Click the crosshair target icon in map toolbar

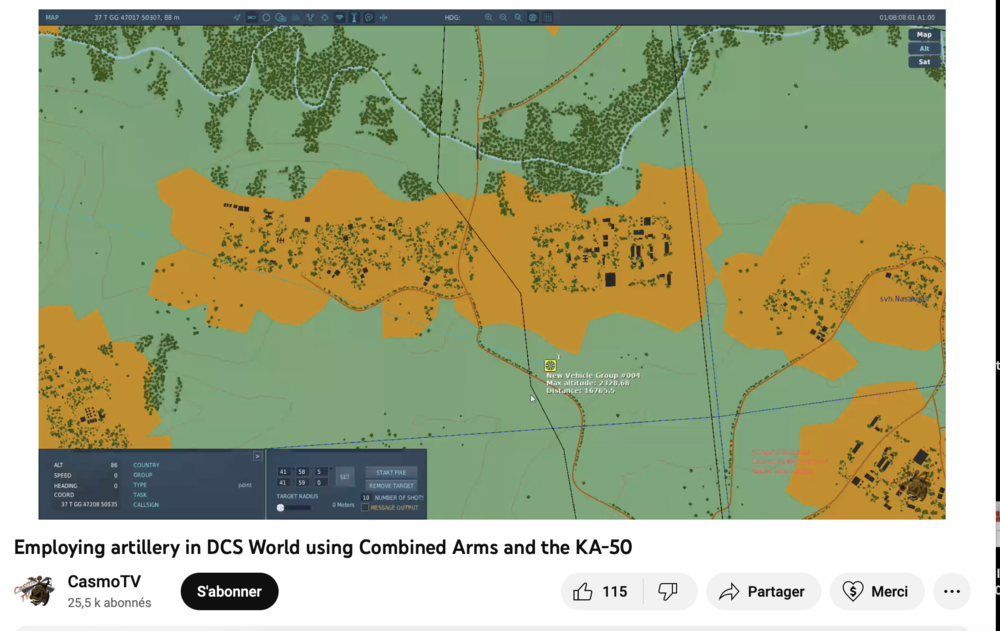tap(325, 17)
